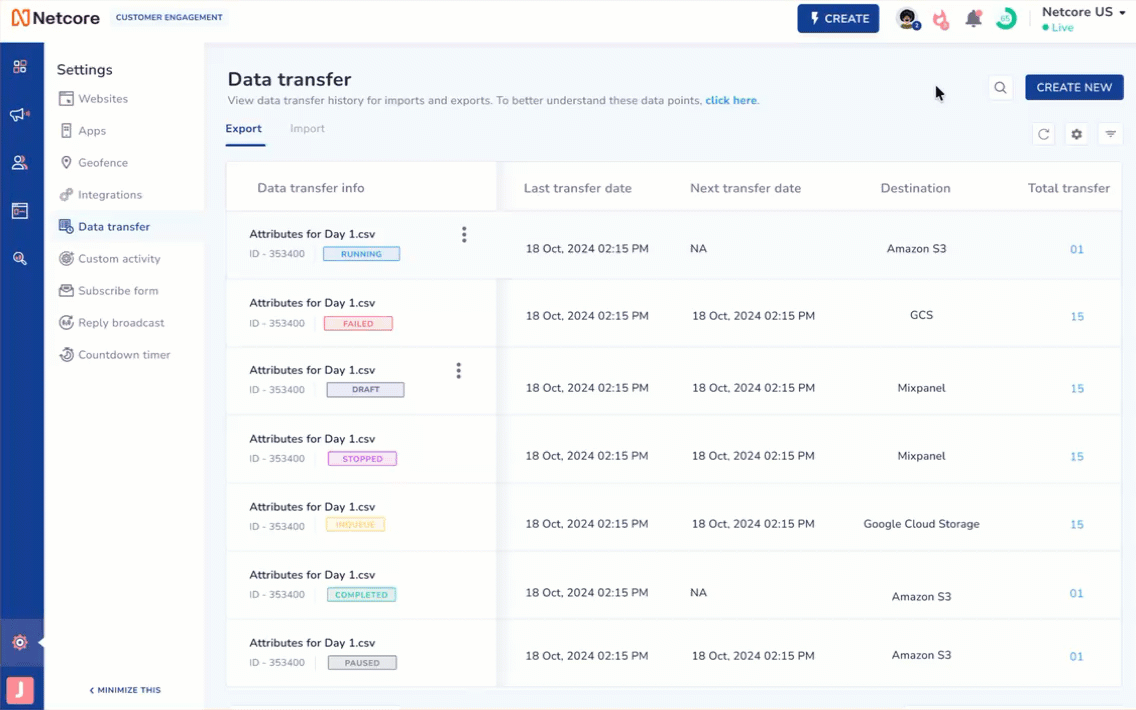Click the refresh icon above the table
Viewport: 1136px width, 710px height.
point(1044,134)
